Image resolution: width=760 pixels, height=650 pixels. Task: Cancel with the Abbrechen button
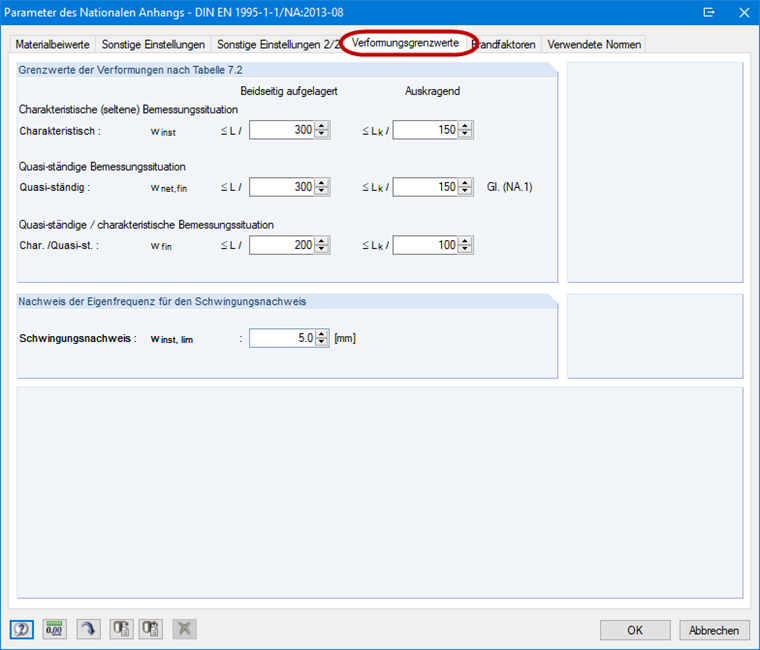(x=714, y=630)
